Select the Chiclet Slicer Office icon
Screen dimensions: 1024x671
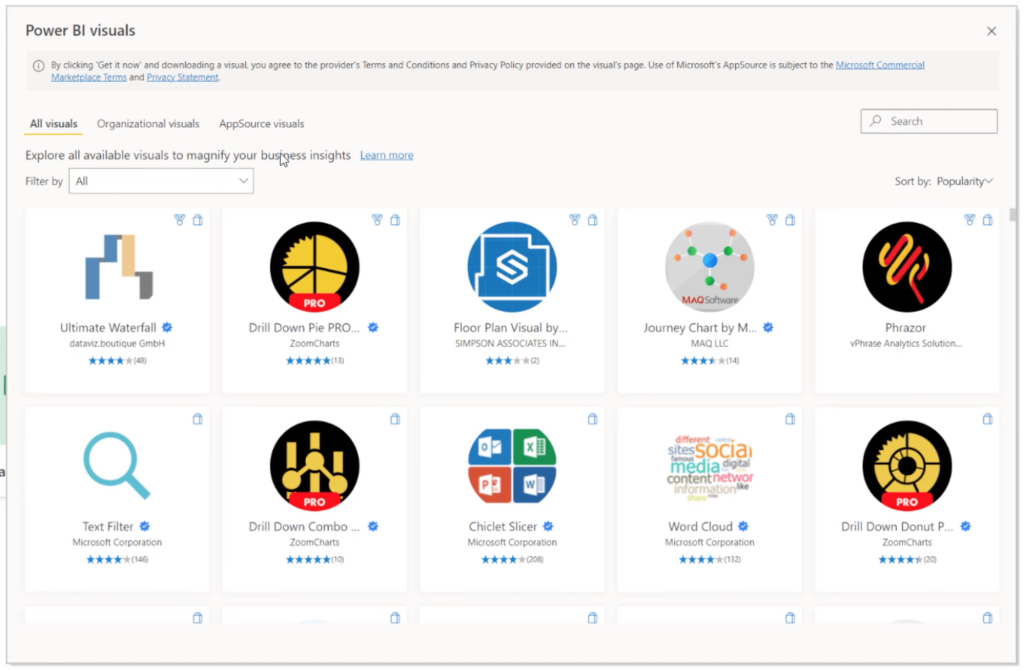[x=512, y=465]
